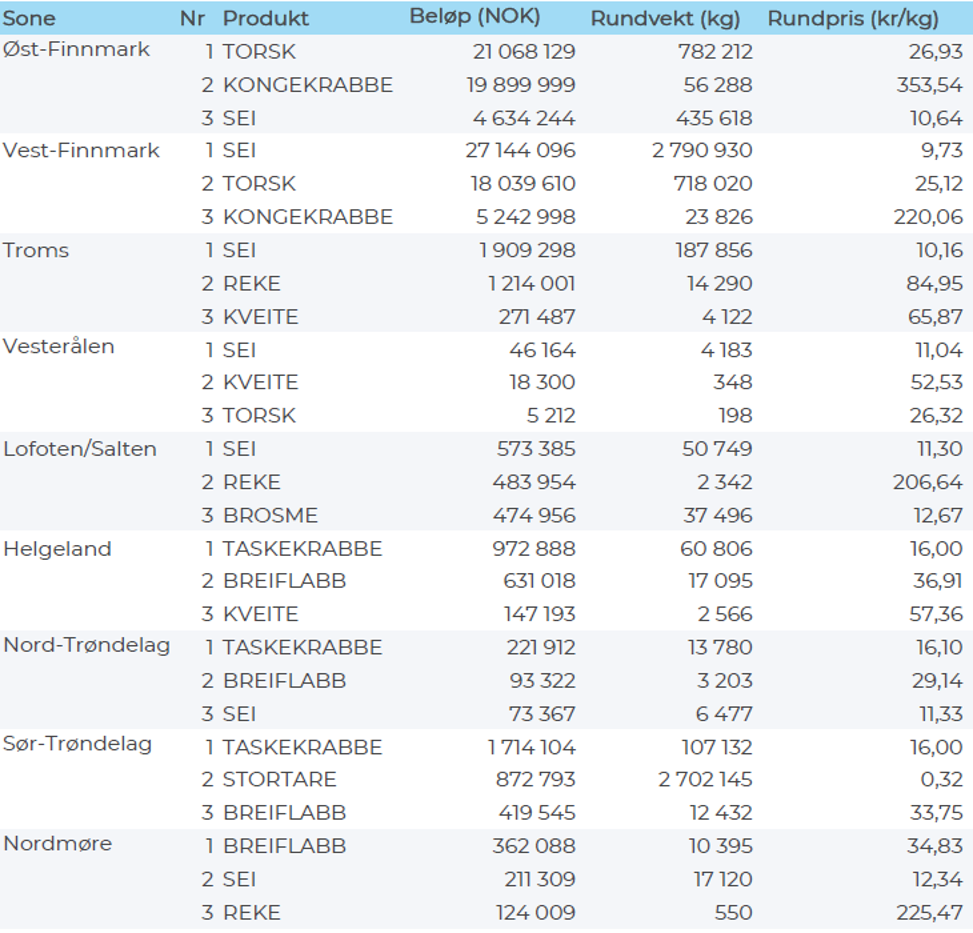Click the Vesterålen zone label
Image resolution: width=973 pixels, height=933 pixels.
click(59, 347)
